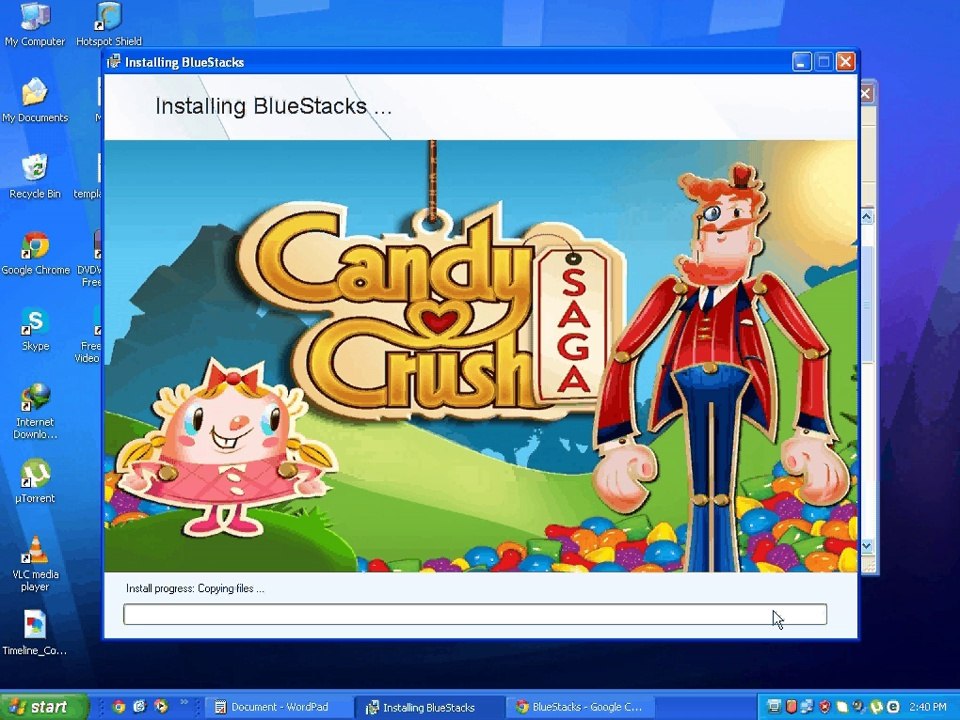Click the BlueStacks installer title bar icon
The width and height of the screenshot is (960, 720).
(114, 62)
